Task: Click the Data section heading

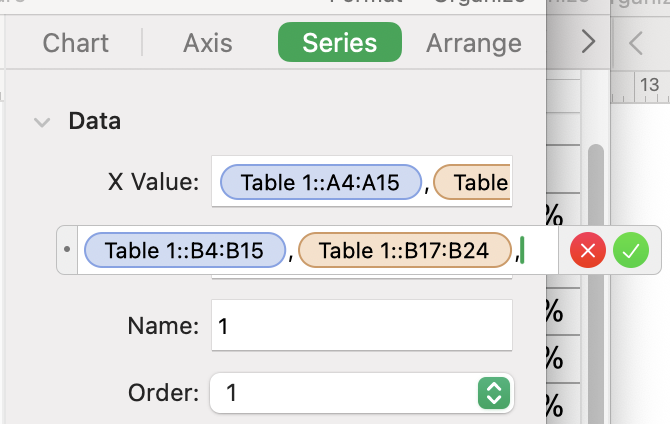Action: 94,122
